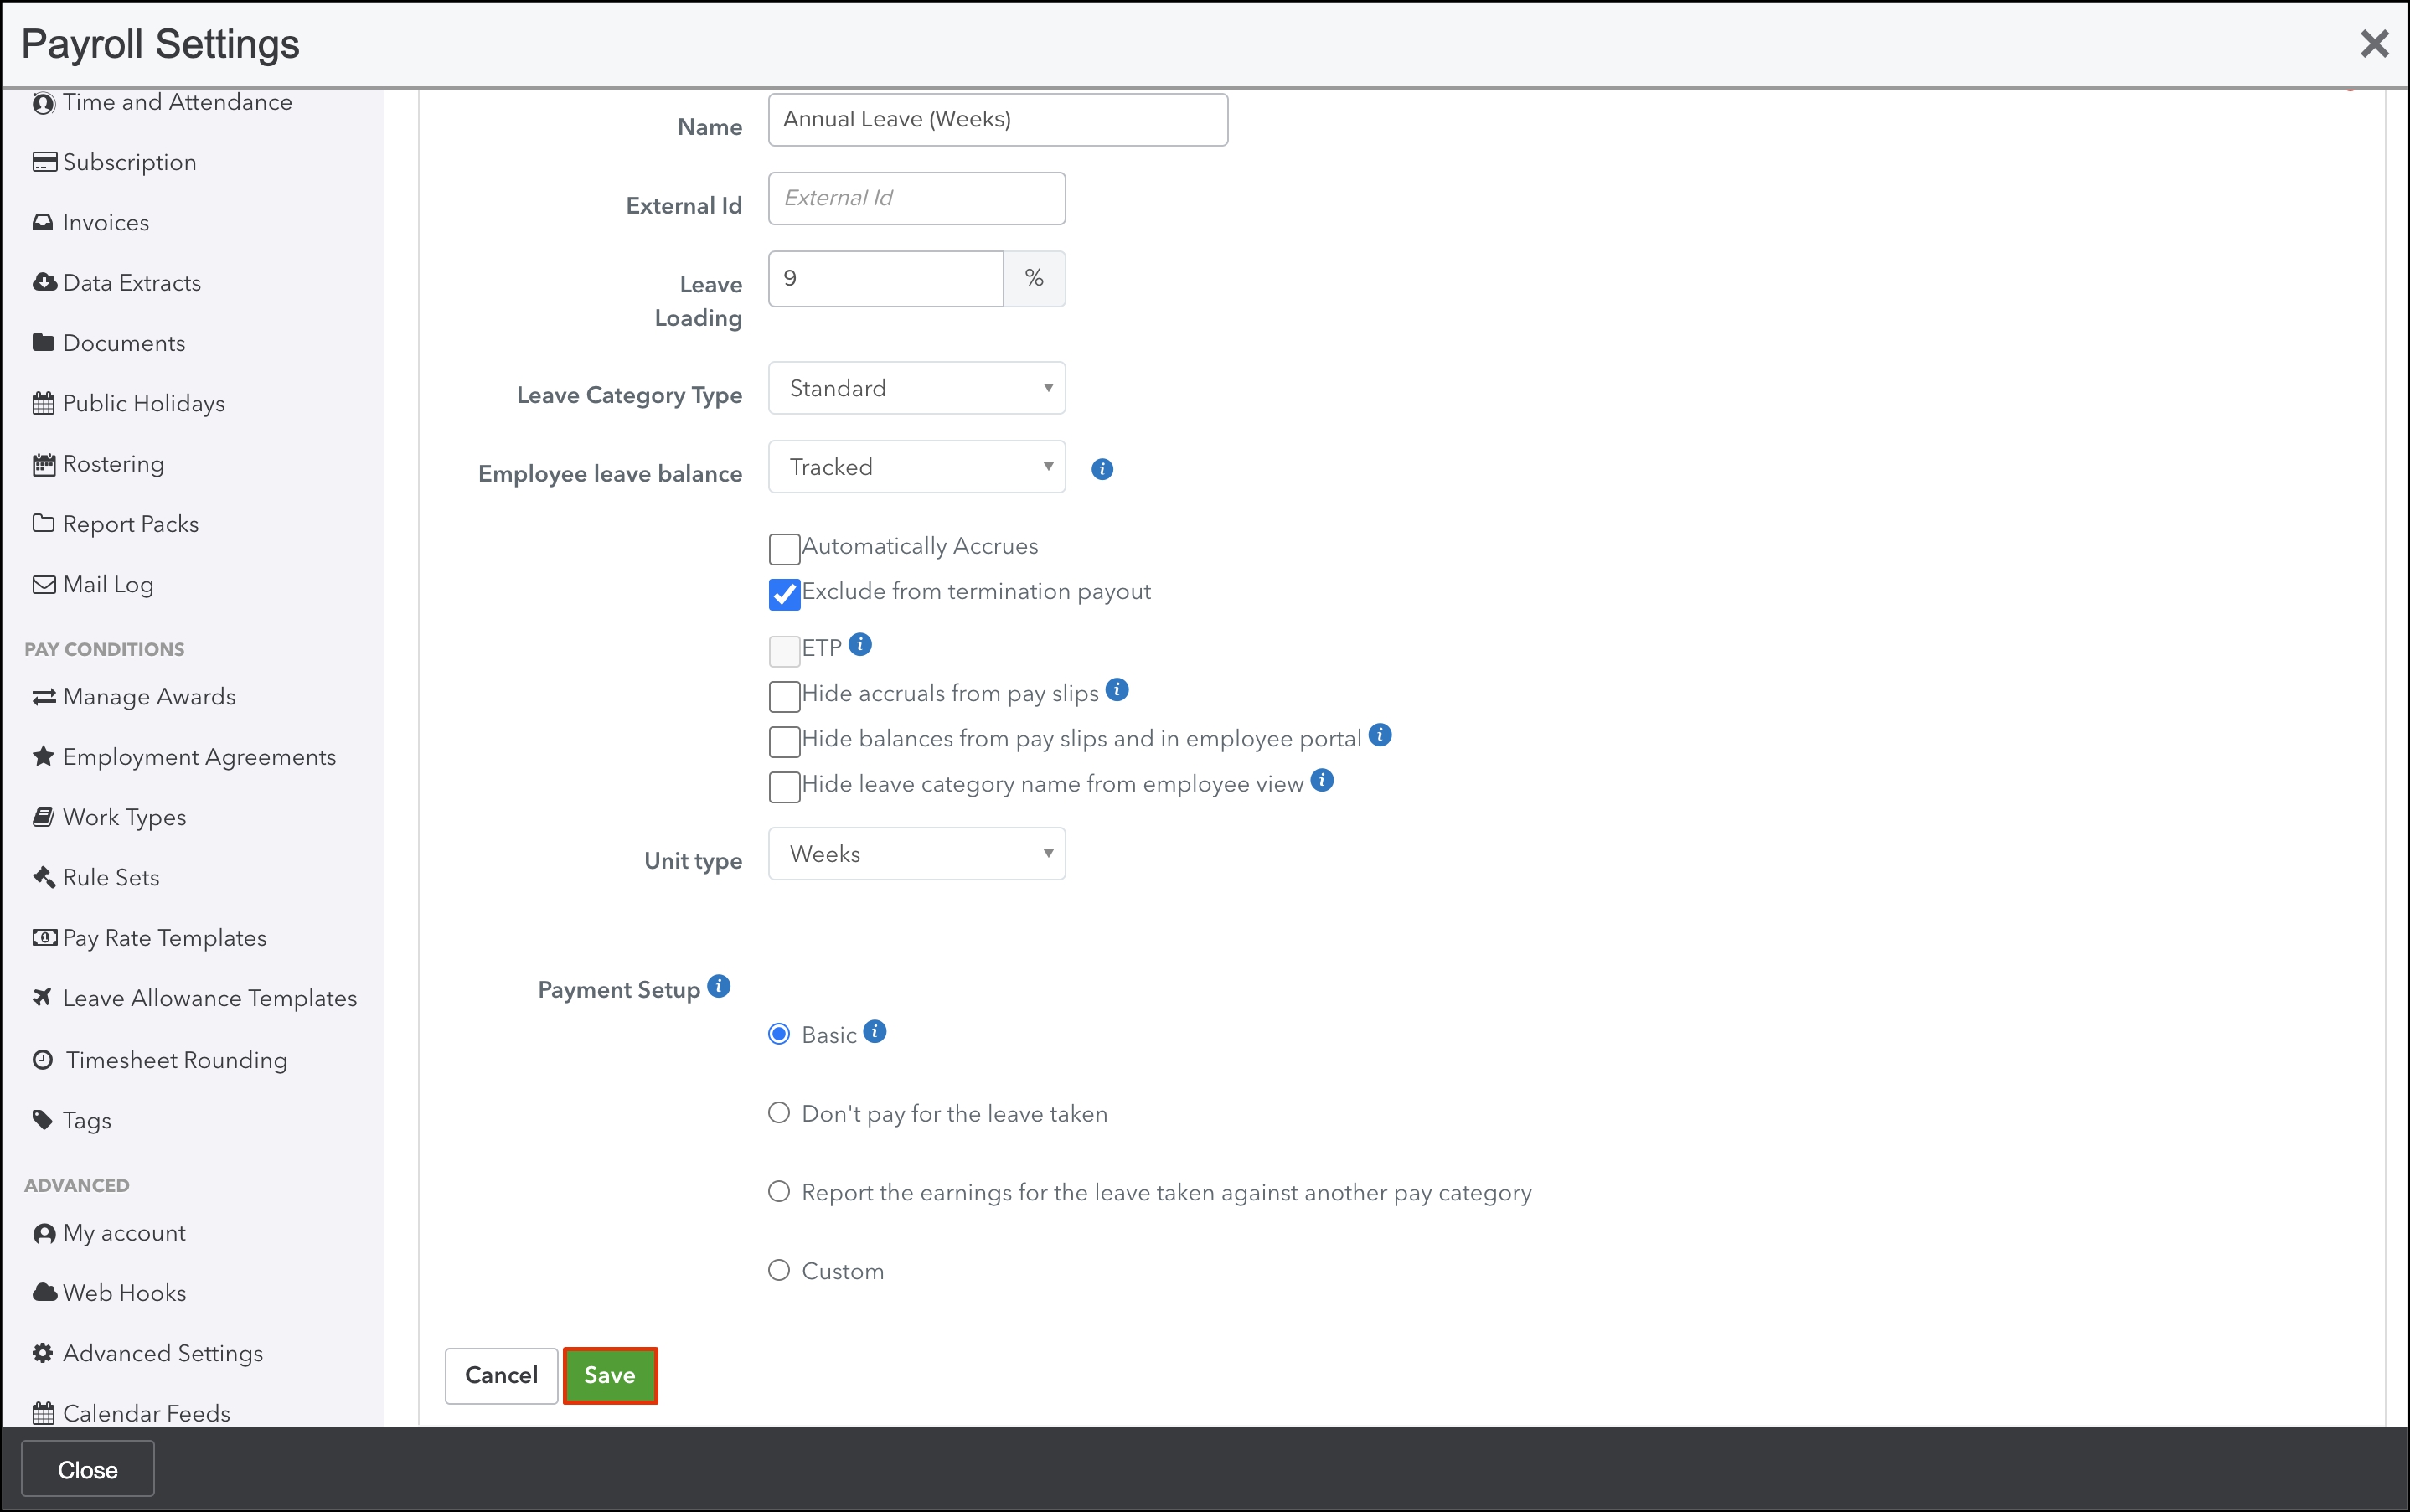
Task: Click the info icon beside Employee leave balance
Action: (1102, 469)
